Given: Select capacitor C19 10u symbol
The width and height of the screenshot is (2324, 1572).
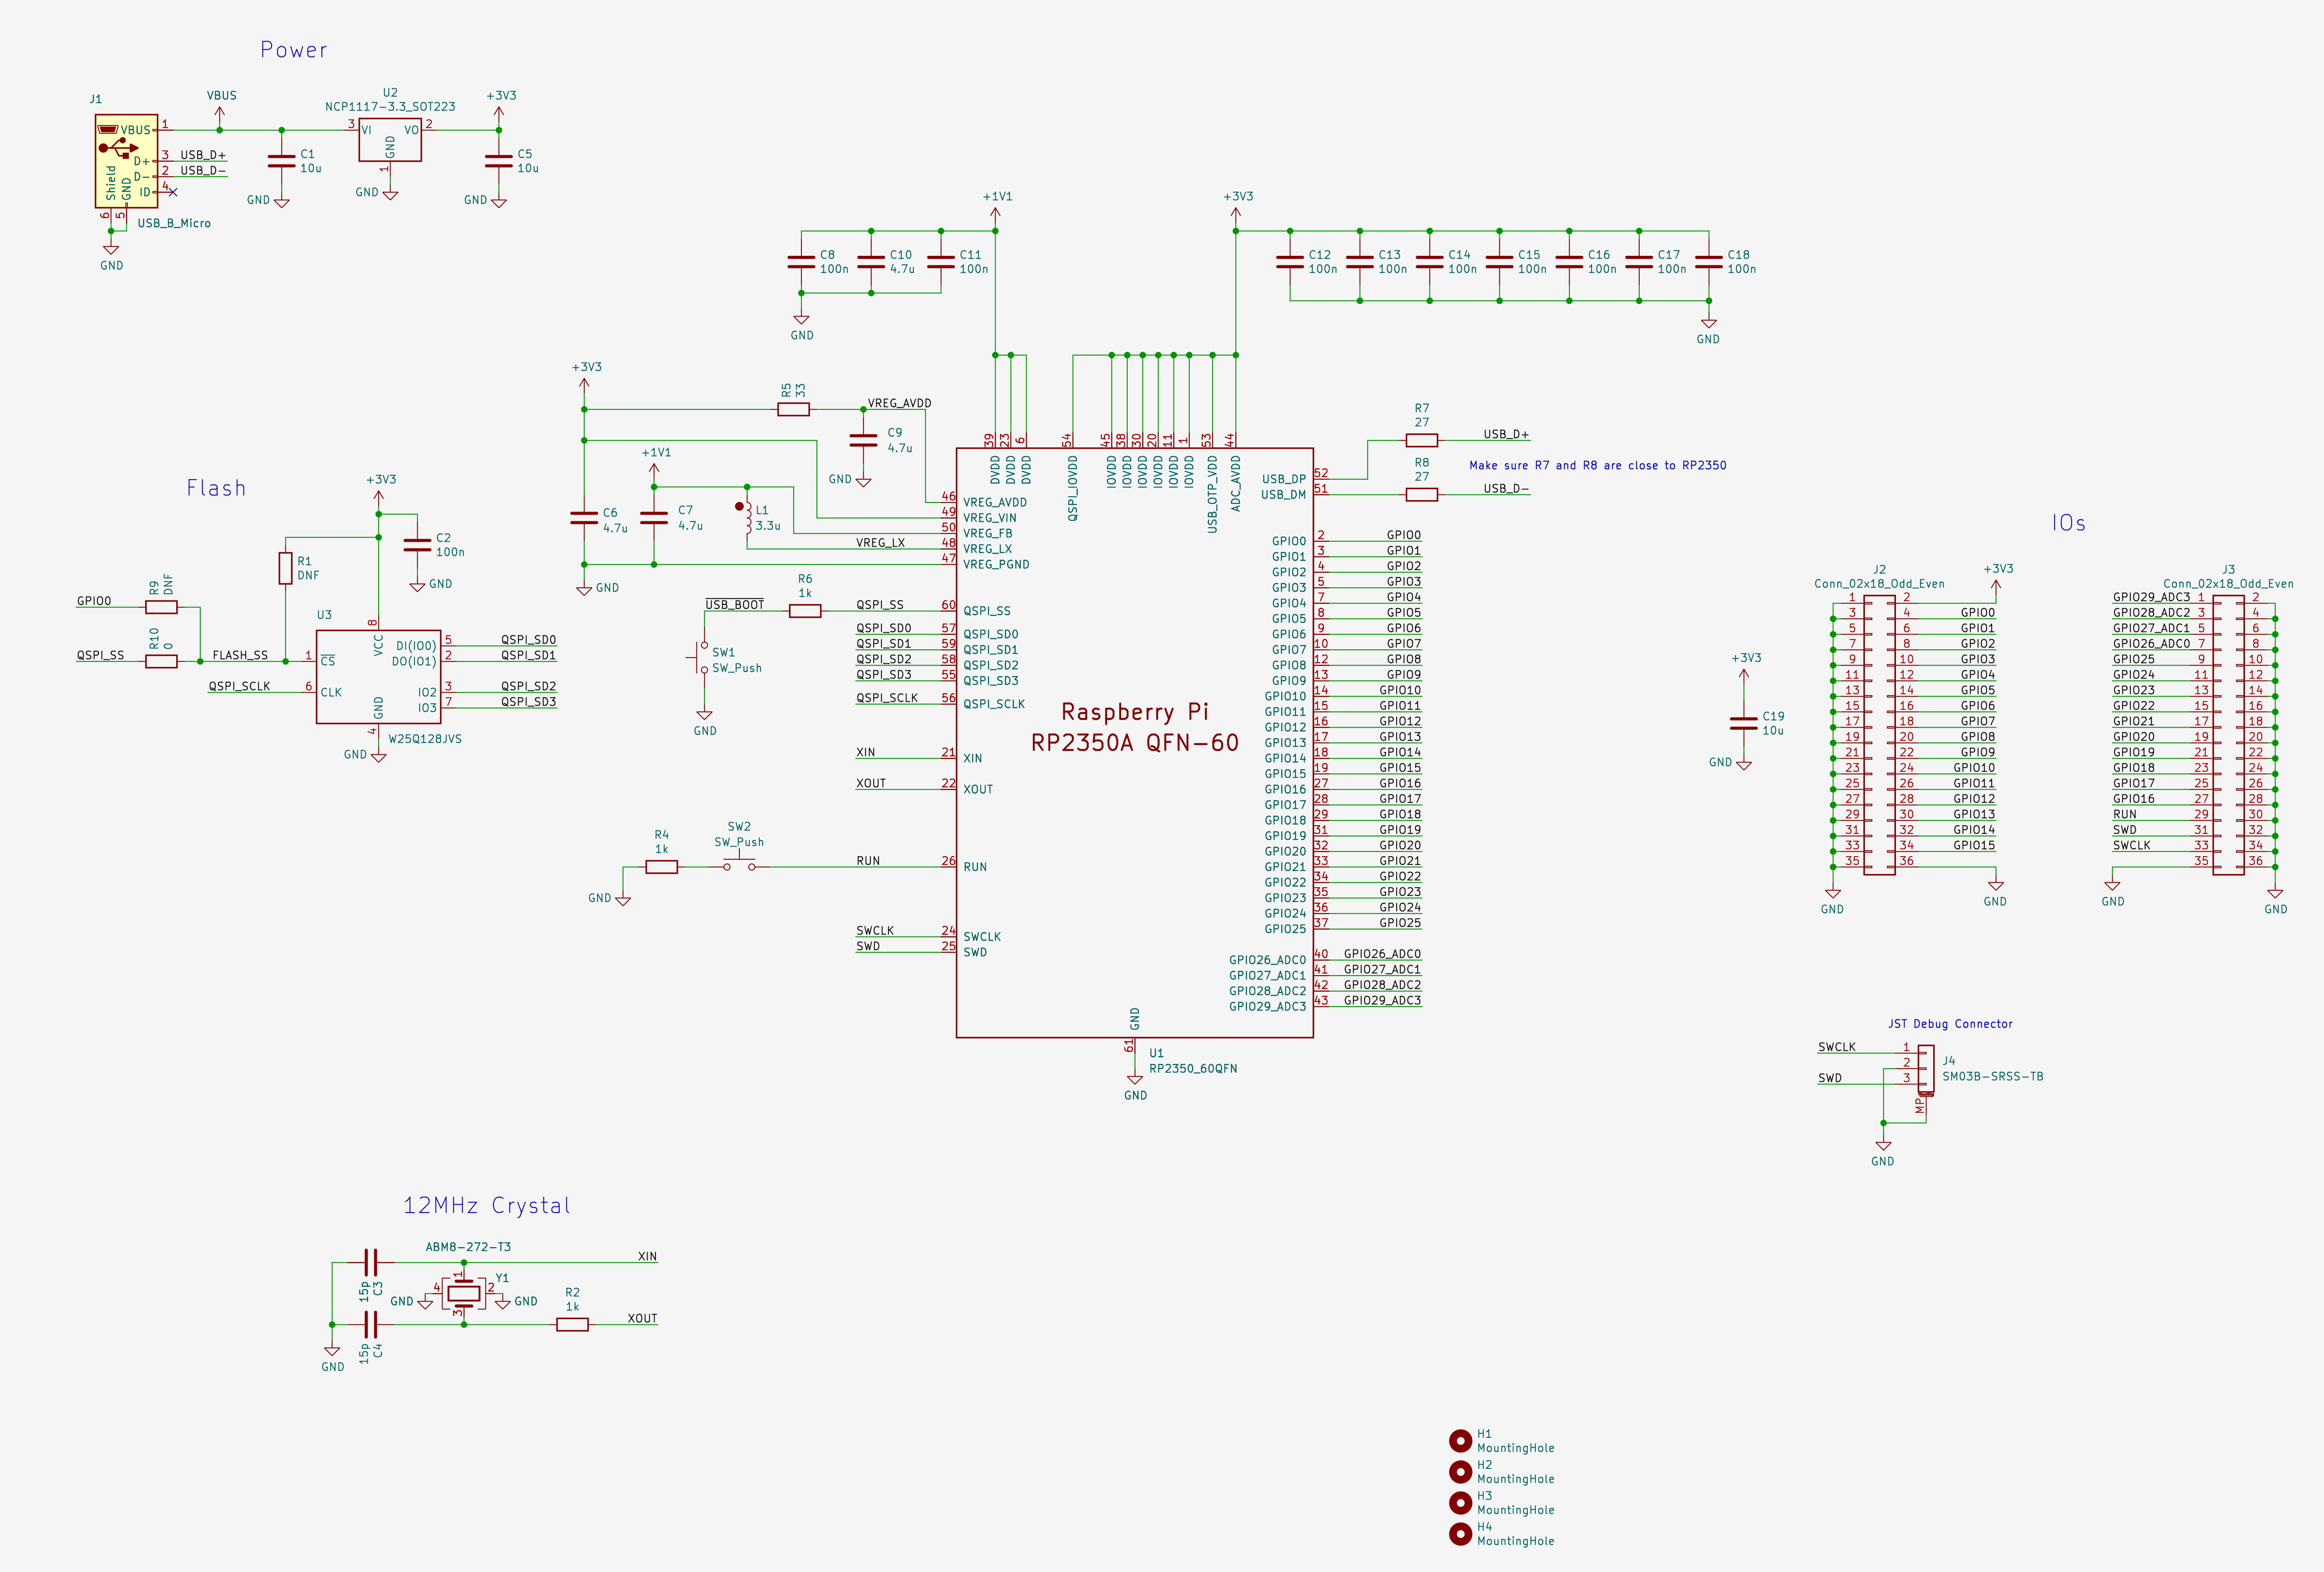Looking at the screenshot, I should 1744,722.
